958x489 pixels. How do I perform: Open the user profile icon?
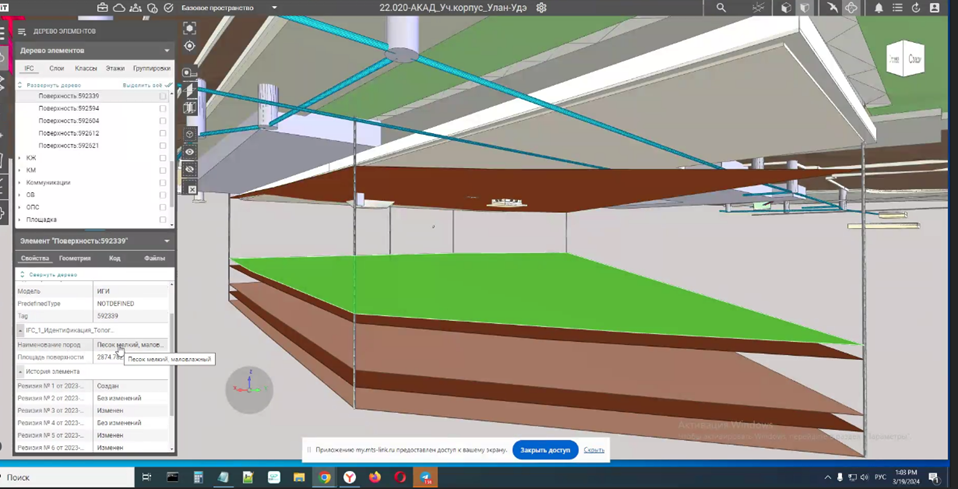pos(934,8)
